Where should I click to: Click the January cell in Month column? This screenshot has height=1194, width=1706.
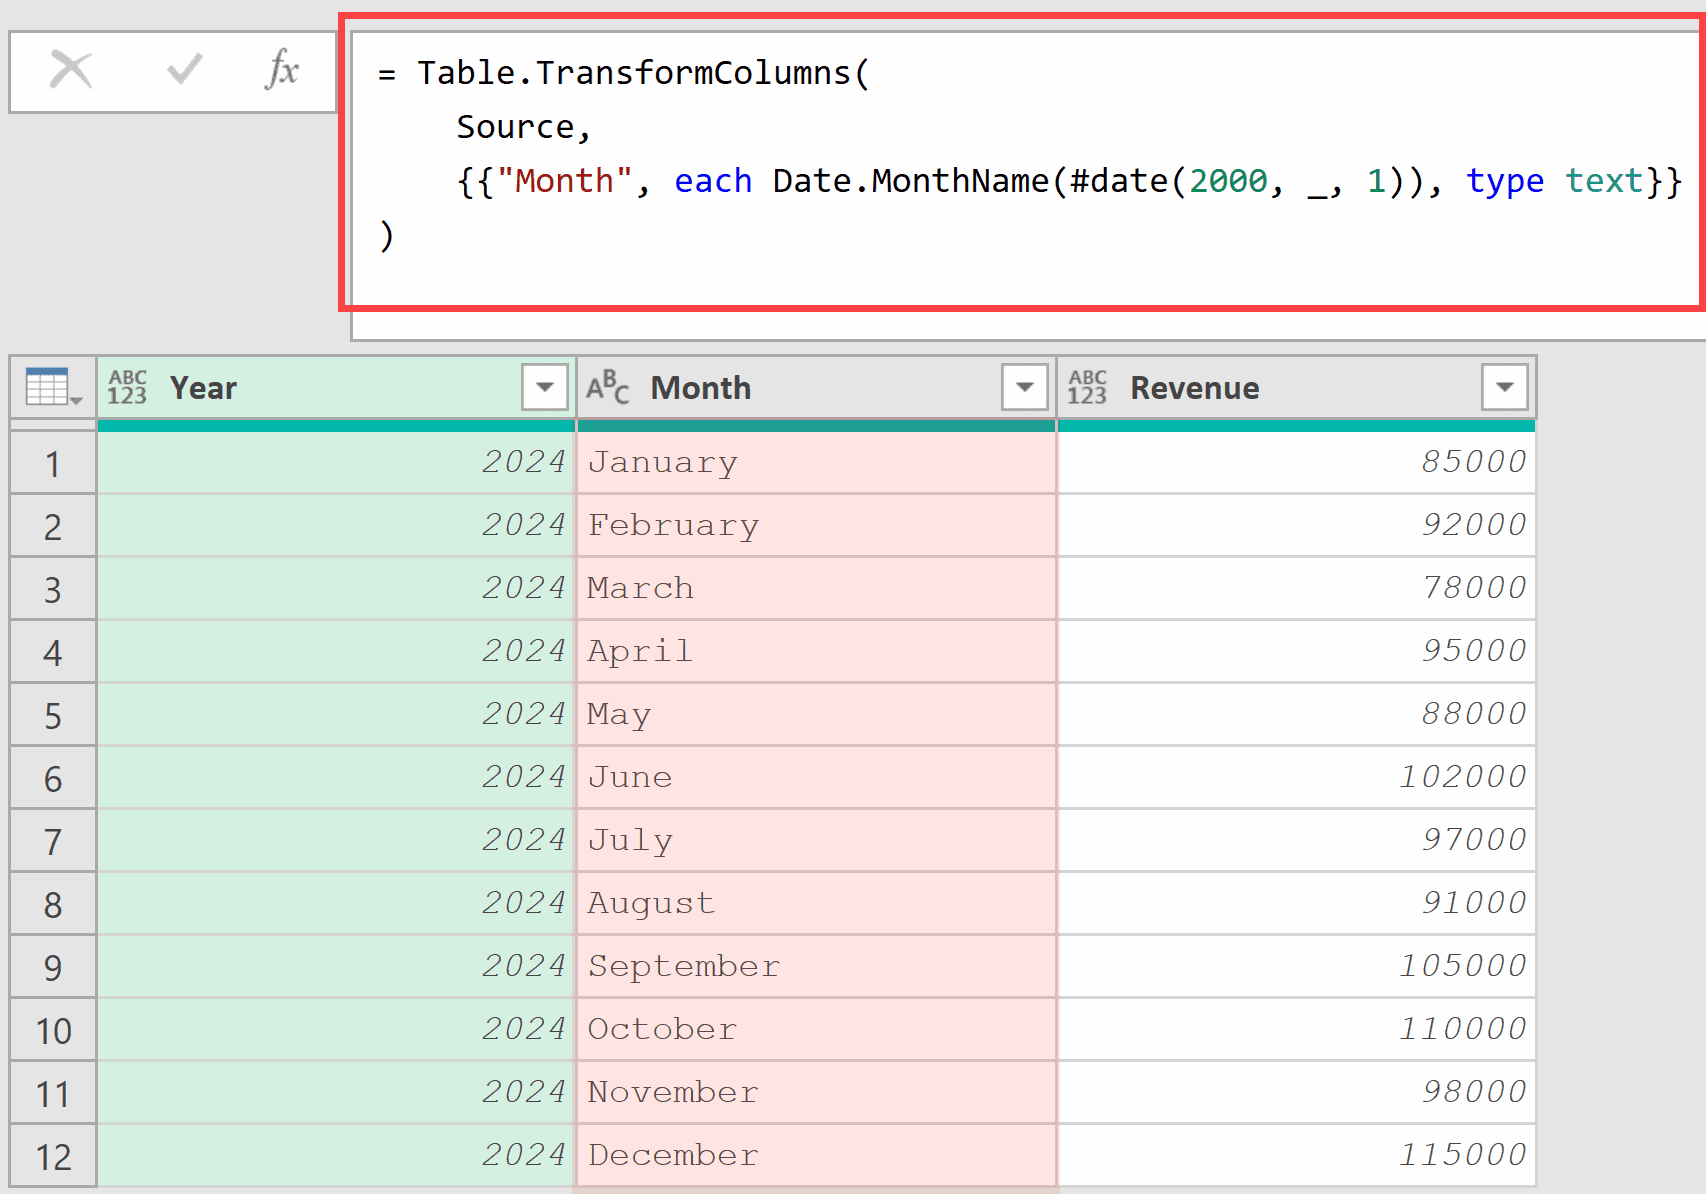[700, 462]
